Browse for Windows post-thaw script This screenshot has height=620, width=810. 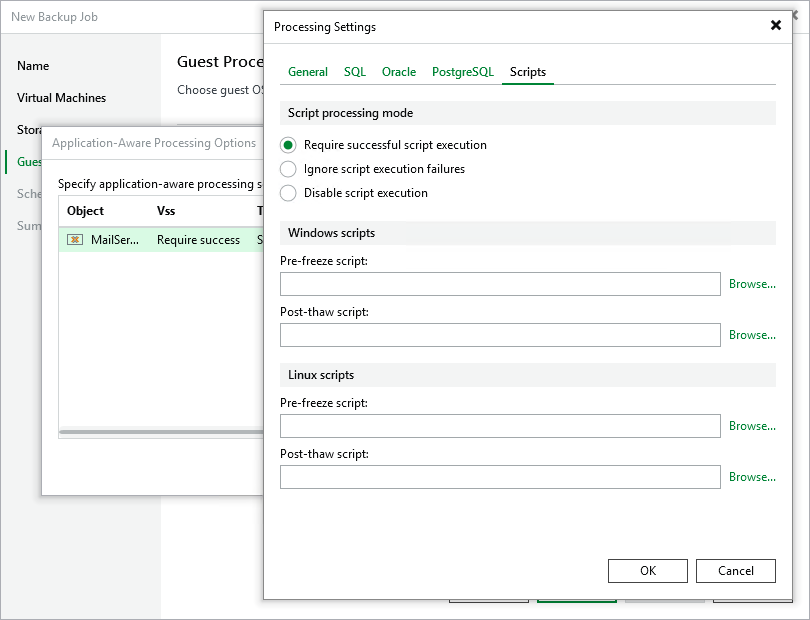(x=752, y=335)
